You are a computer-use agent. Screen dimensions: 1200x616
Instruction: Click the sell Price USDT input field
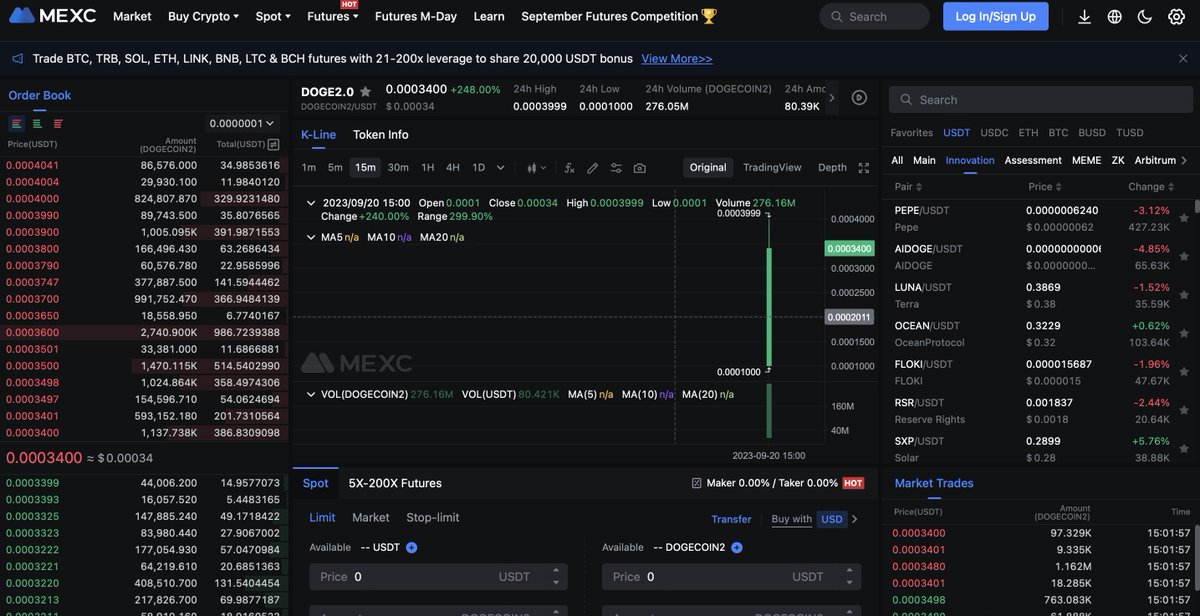pyautogui.click(x=732, y=577)
